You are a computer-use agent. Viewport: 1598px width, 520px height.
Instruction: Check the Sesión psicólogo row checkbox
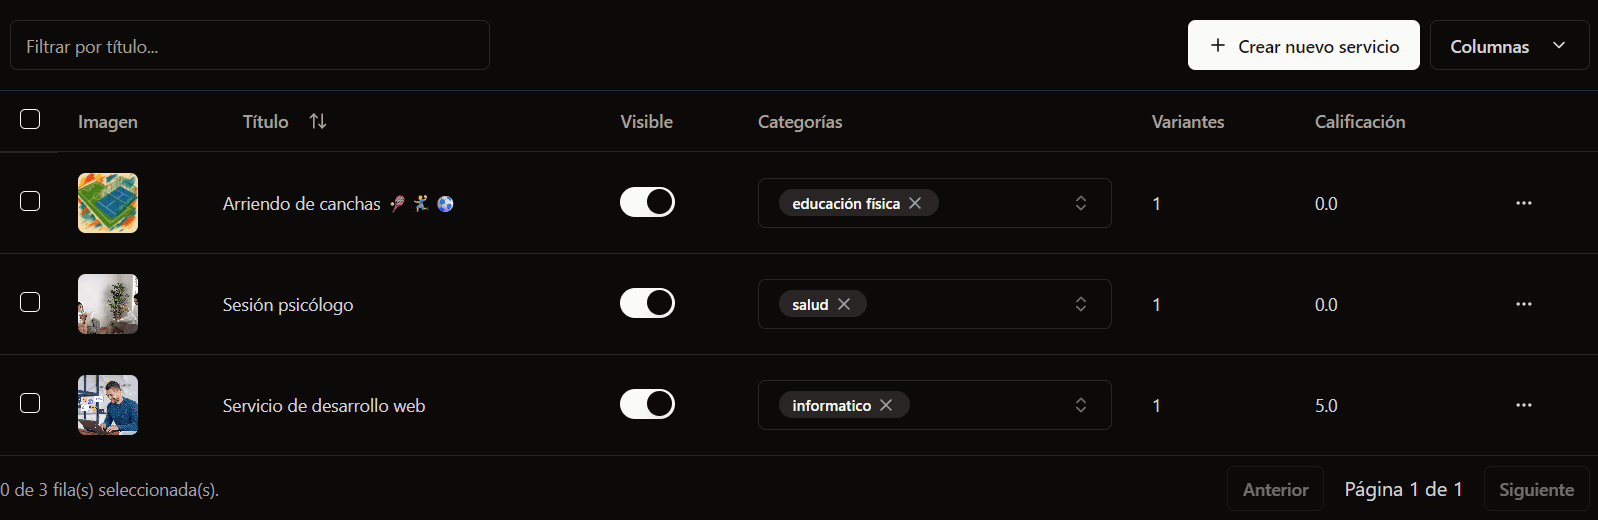pyautogui.click(x=30, y=302)
